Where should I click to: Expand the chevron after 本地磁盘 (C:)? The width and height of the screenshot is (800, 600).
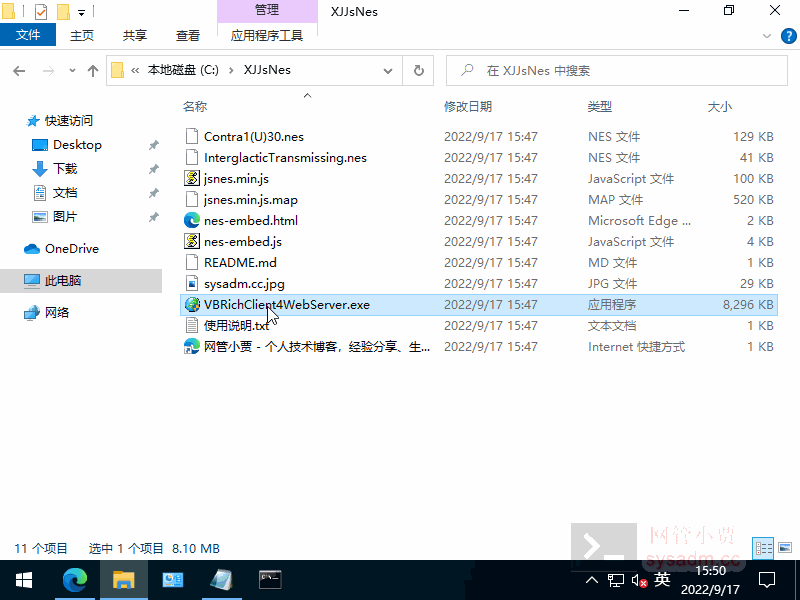pos(231,70)
